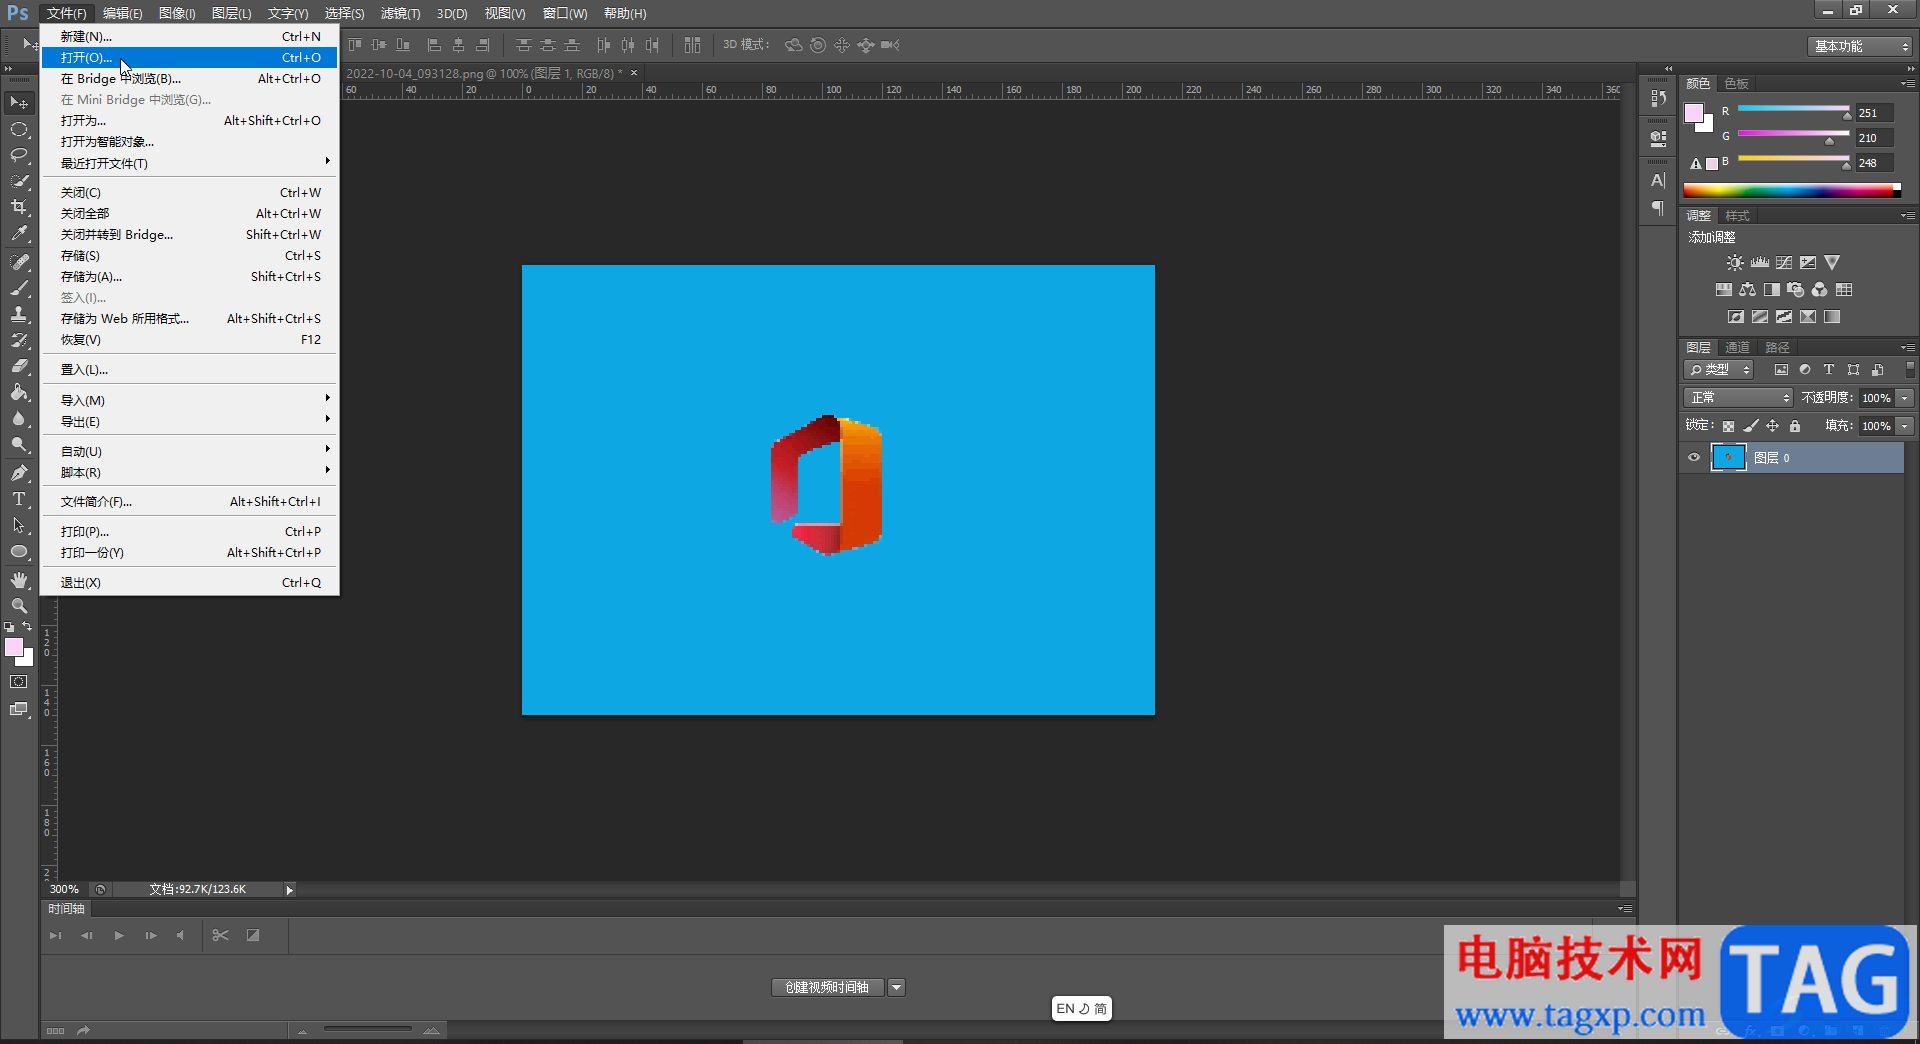Select the Lasso tool
This screenshot has height=1044, width=1920.
19,155
